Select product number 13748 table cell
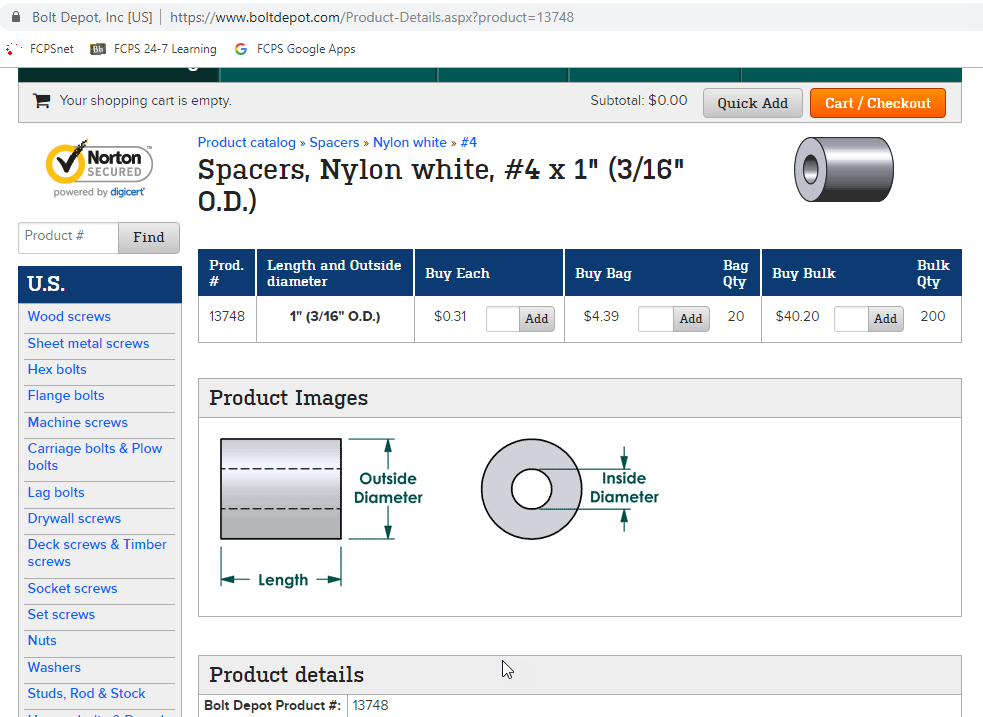This screenshot has width=983, height=717. (x=227, y=317)
